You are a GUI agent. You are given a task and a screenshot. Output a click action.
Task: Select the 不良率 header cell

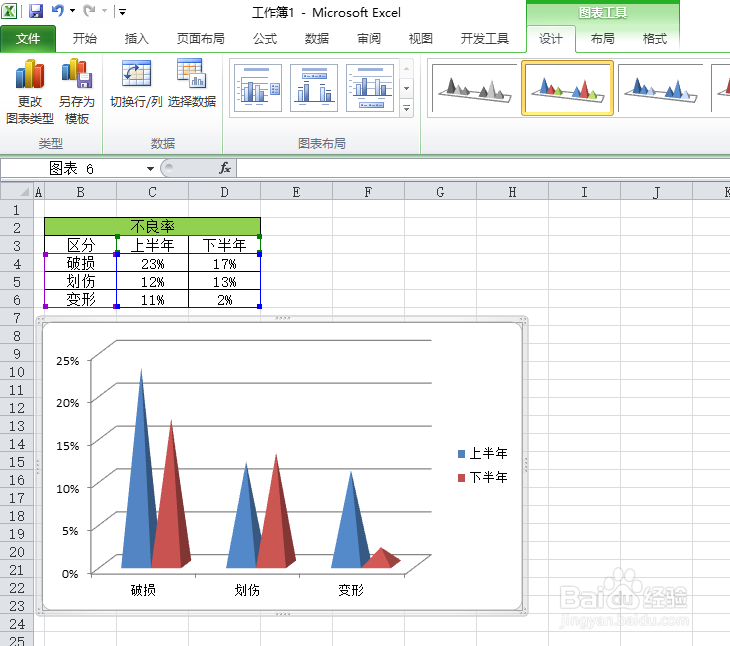(152, 227)
